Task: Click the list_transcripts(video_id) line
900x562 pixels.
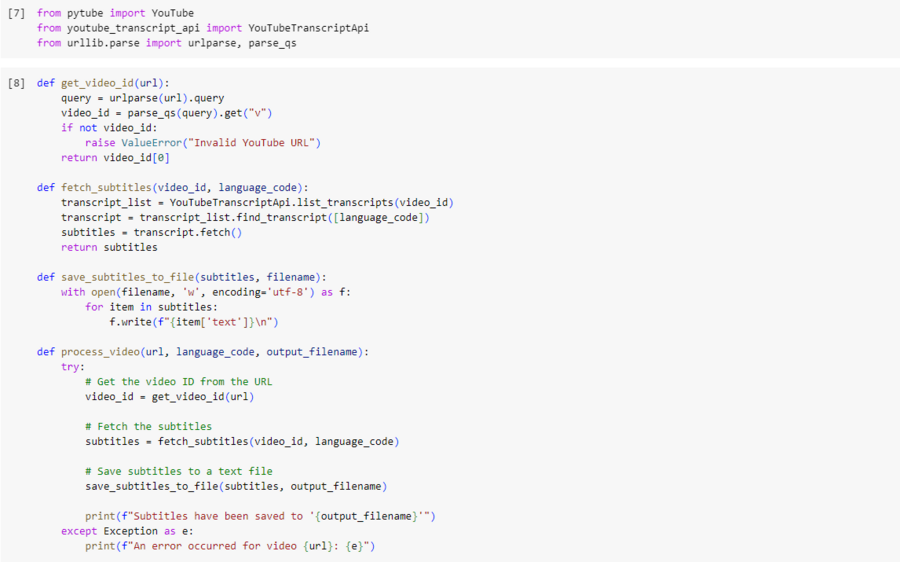Action: [x=257, y=203]
